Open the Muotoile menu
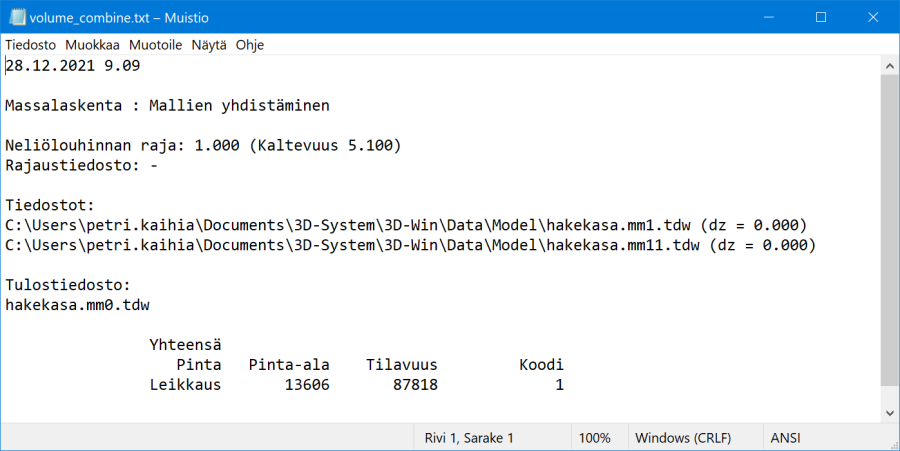The width and height of the screenshot is (900, 451). click(x=156, y=45)
